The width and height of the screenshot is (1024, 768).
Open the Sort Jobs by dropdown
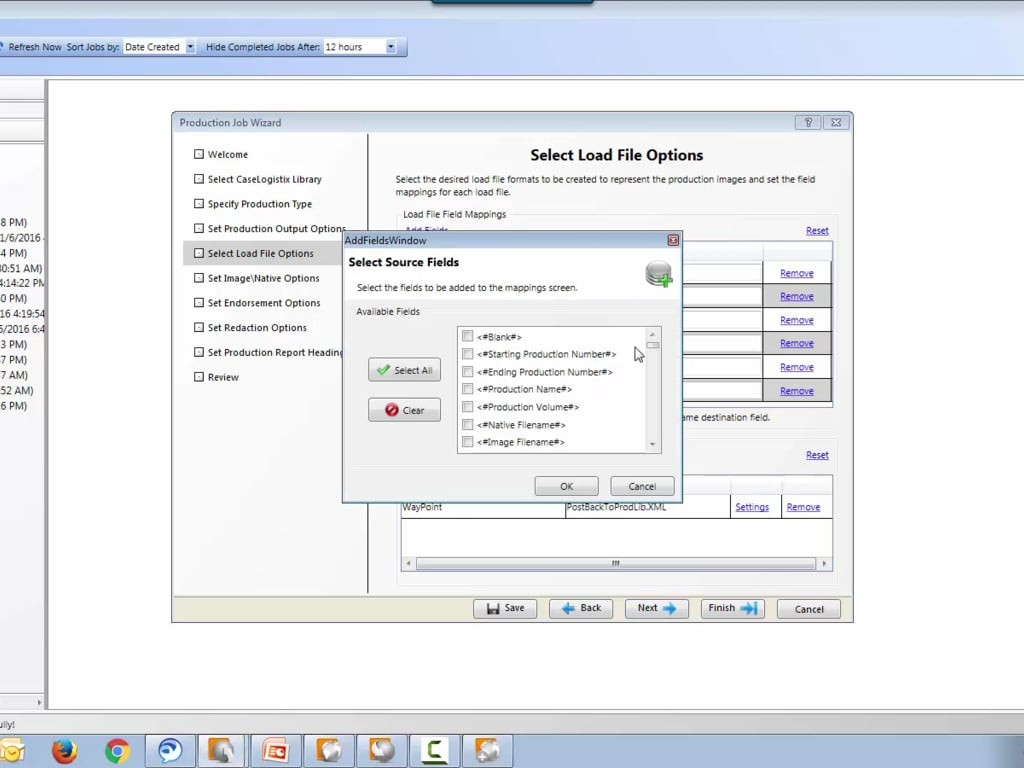190,47
